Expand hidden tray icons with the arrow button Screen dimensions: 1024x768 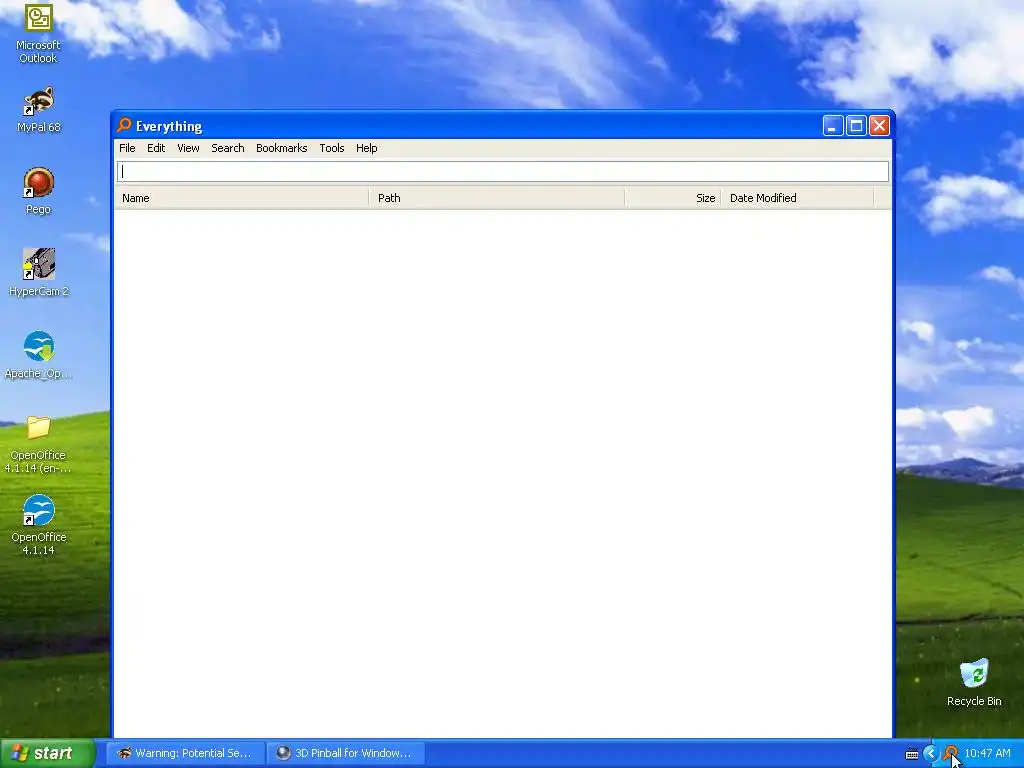(x=931, y=753)
